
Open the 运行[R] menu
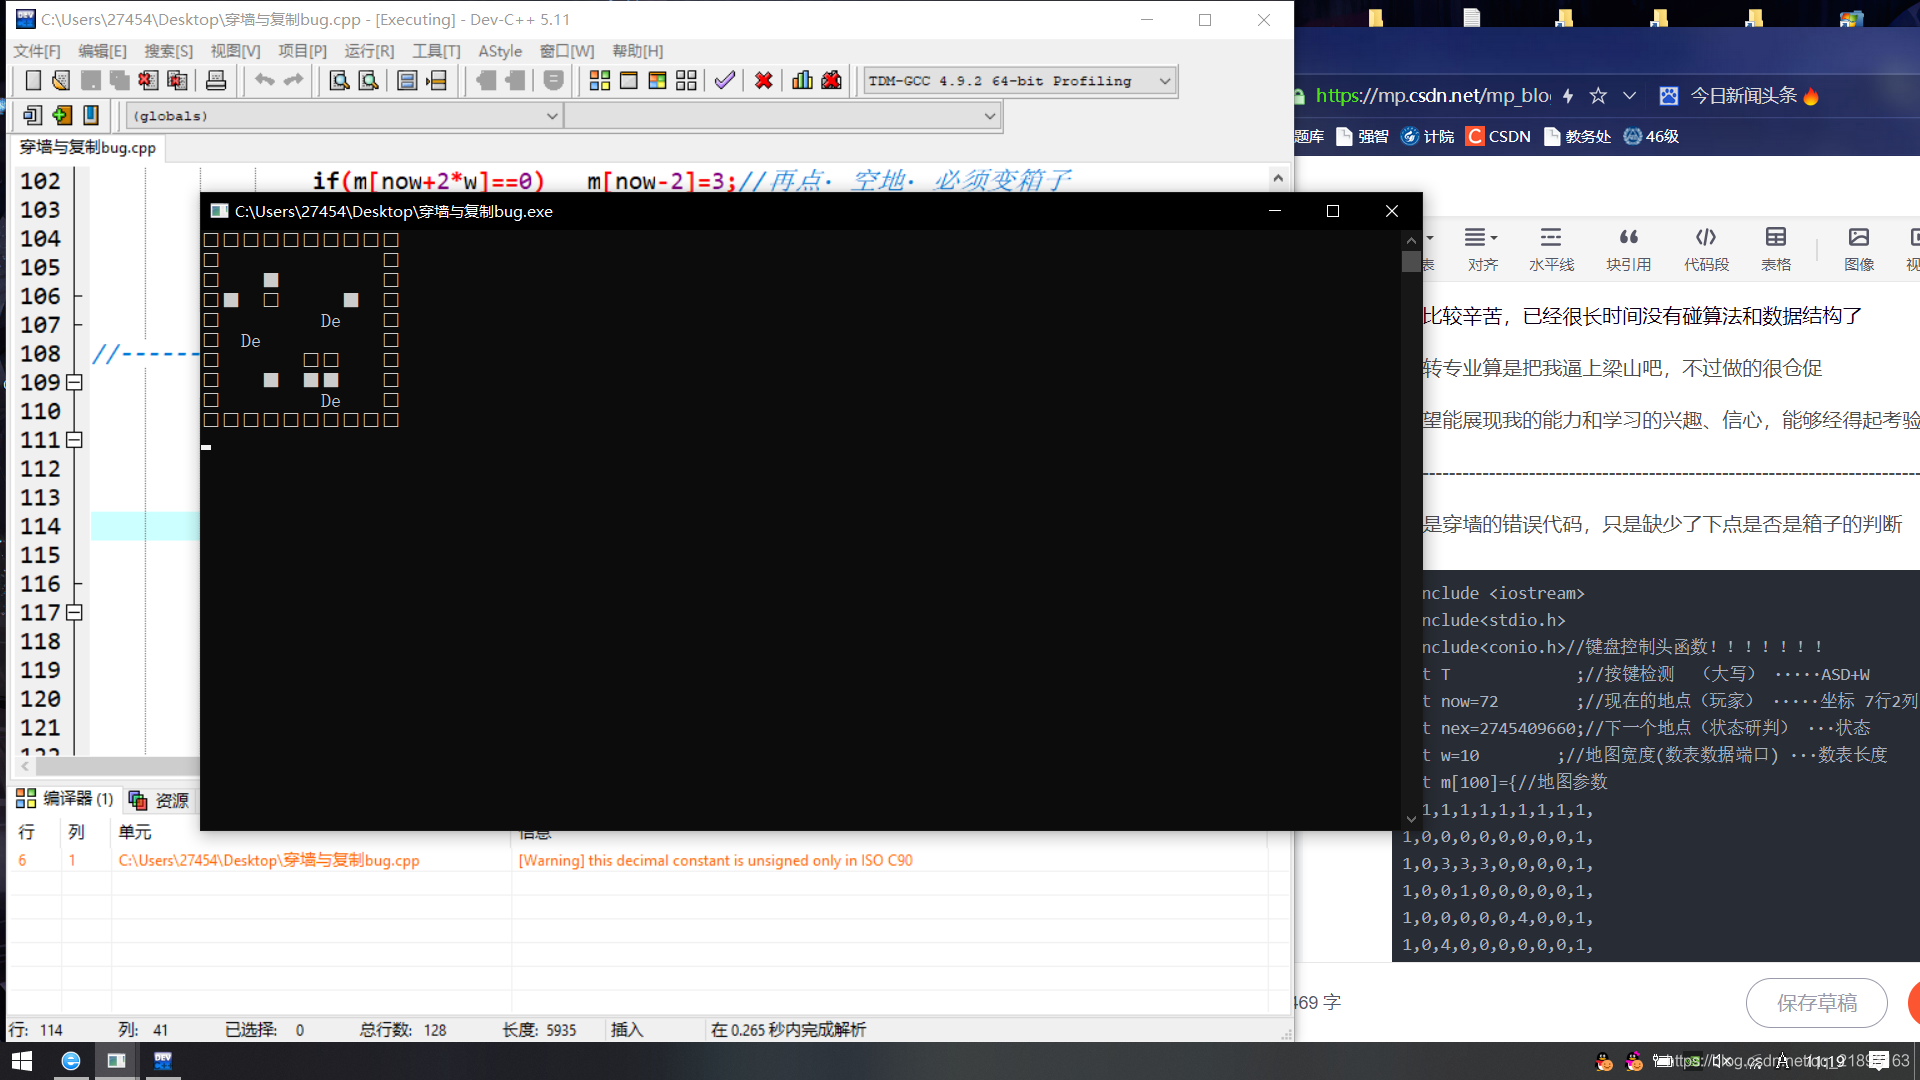[x=369, y=51]
